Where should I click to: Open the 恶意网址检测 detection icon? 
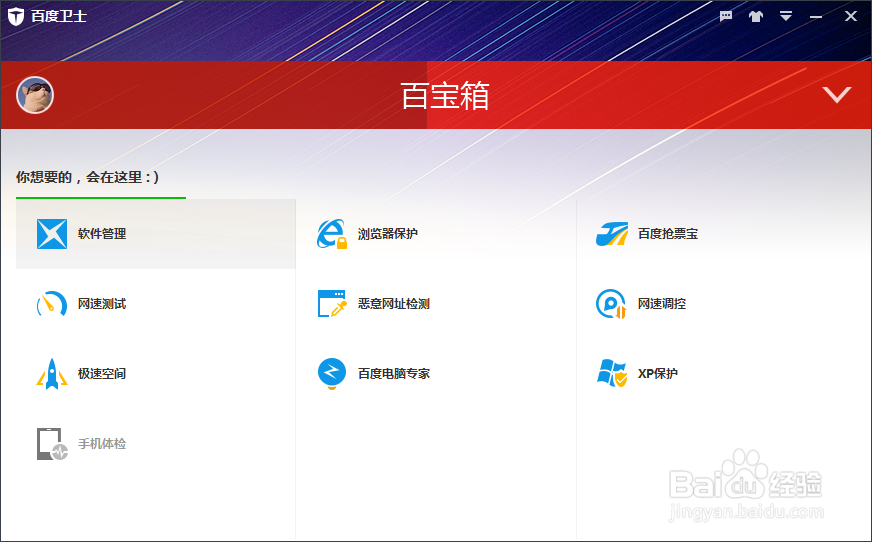click(x=332, y=304)
